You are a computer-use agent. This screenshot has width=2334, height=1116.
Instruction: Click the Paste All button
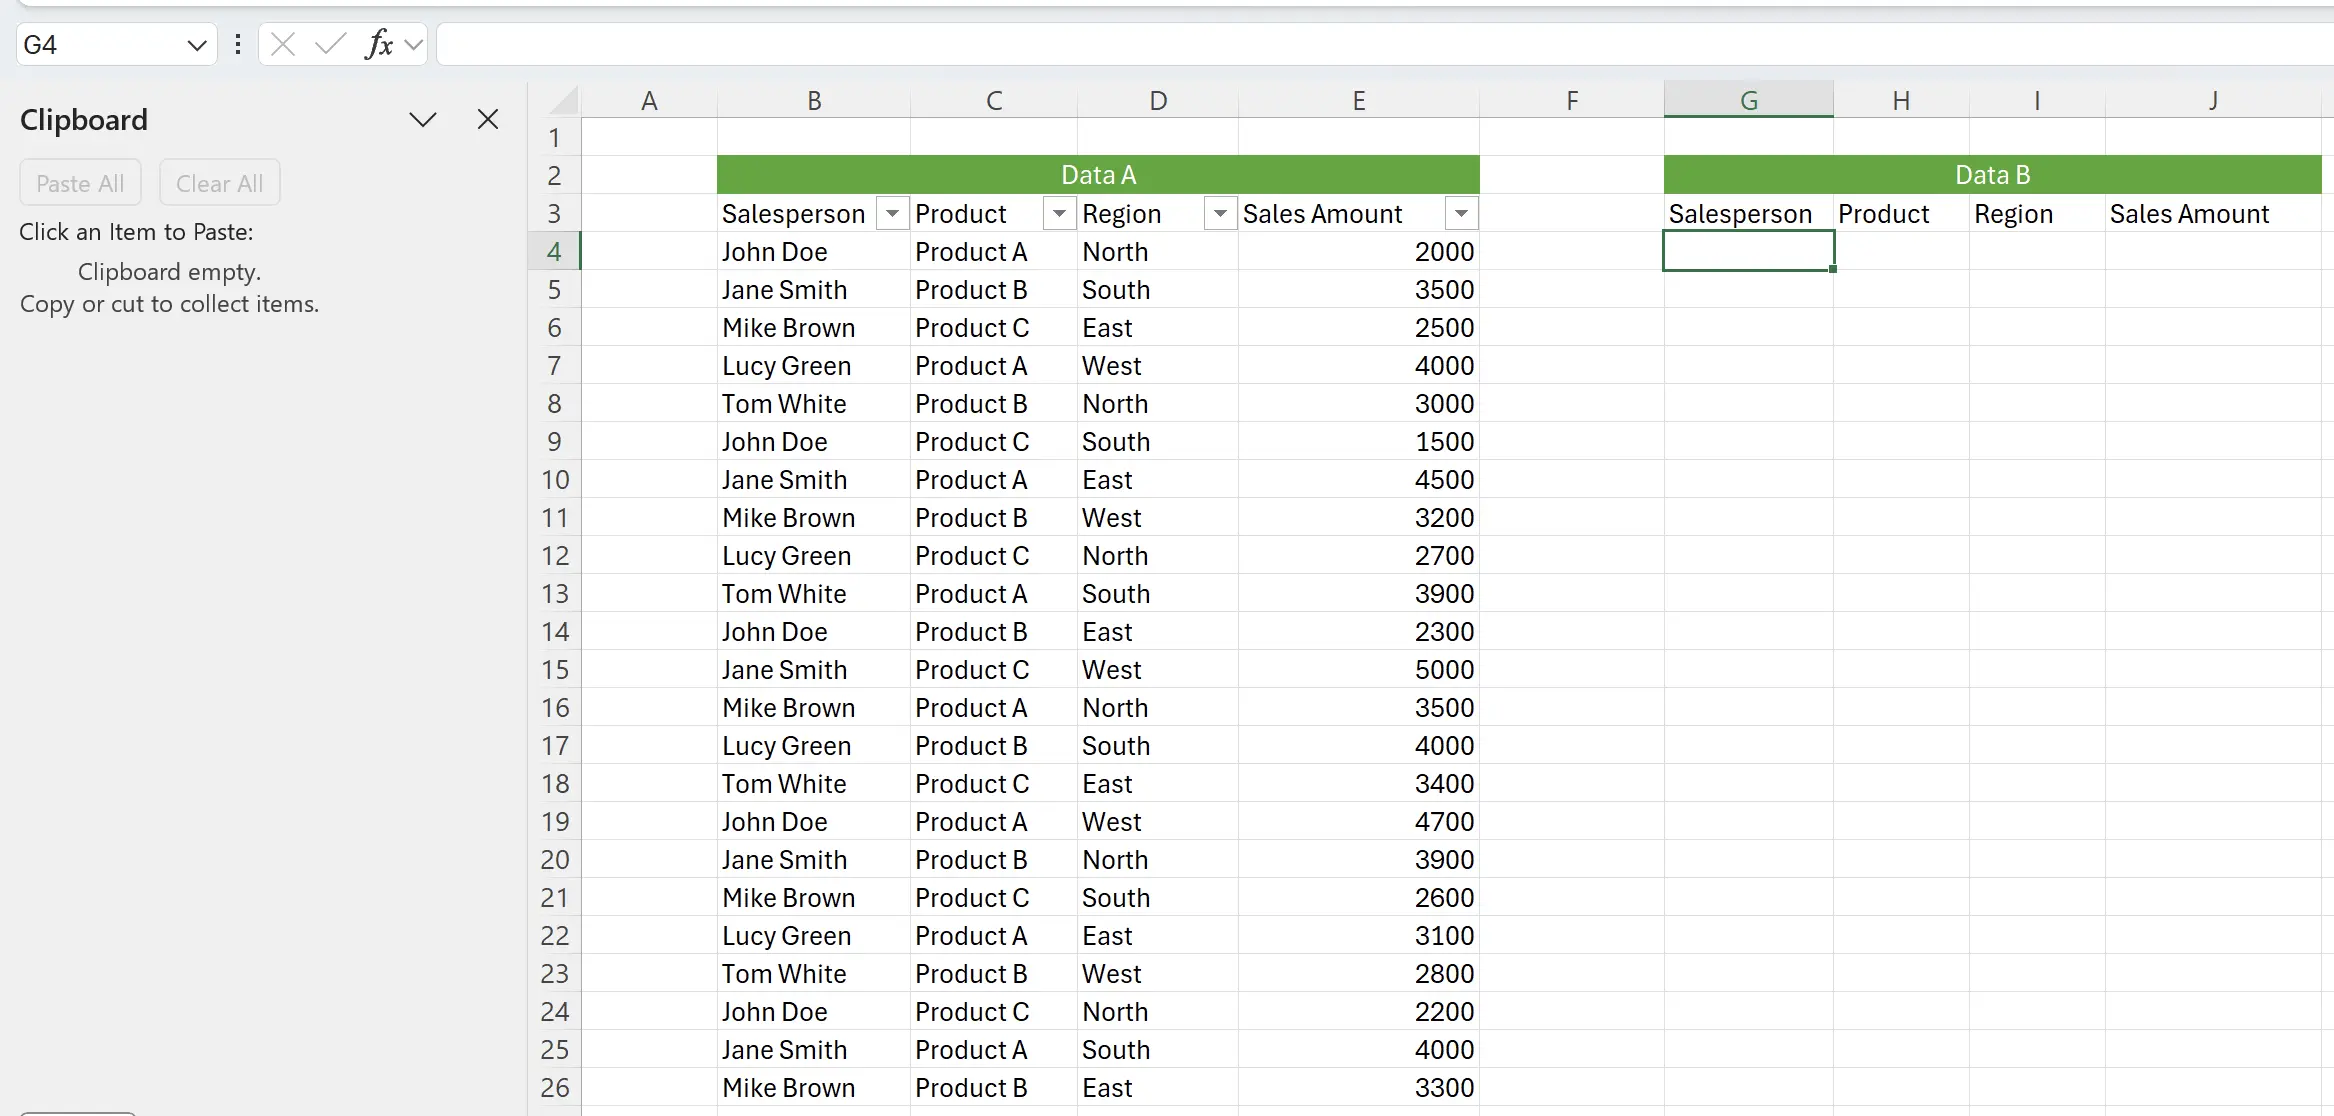80,183
